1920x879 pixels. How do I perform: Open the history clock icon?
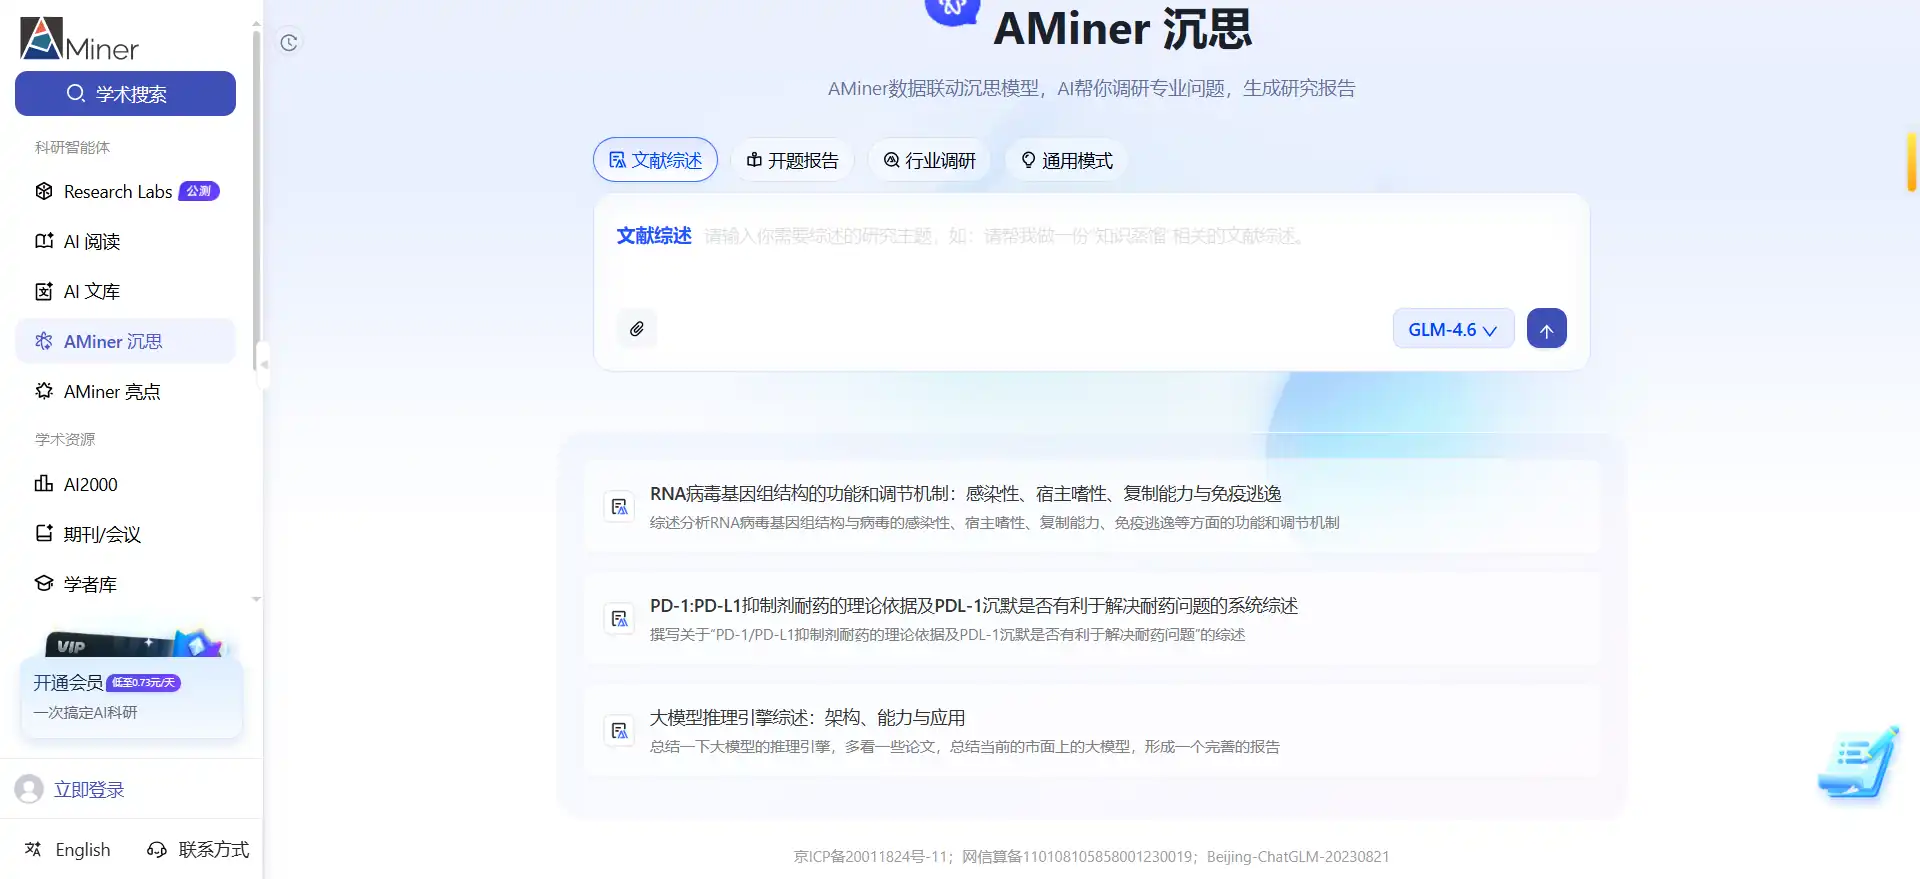tap(289, 42)
